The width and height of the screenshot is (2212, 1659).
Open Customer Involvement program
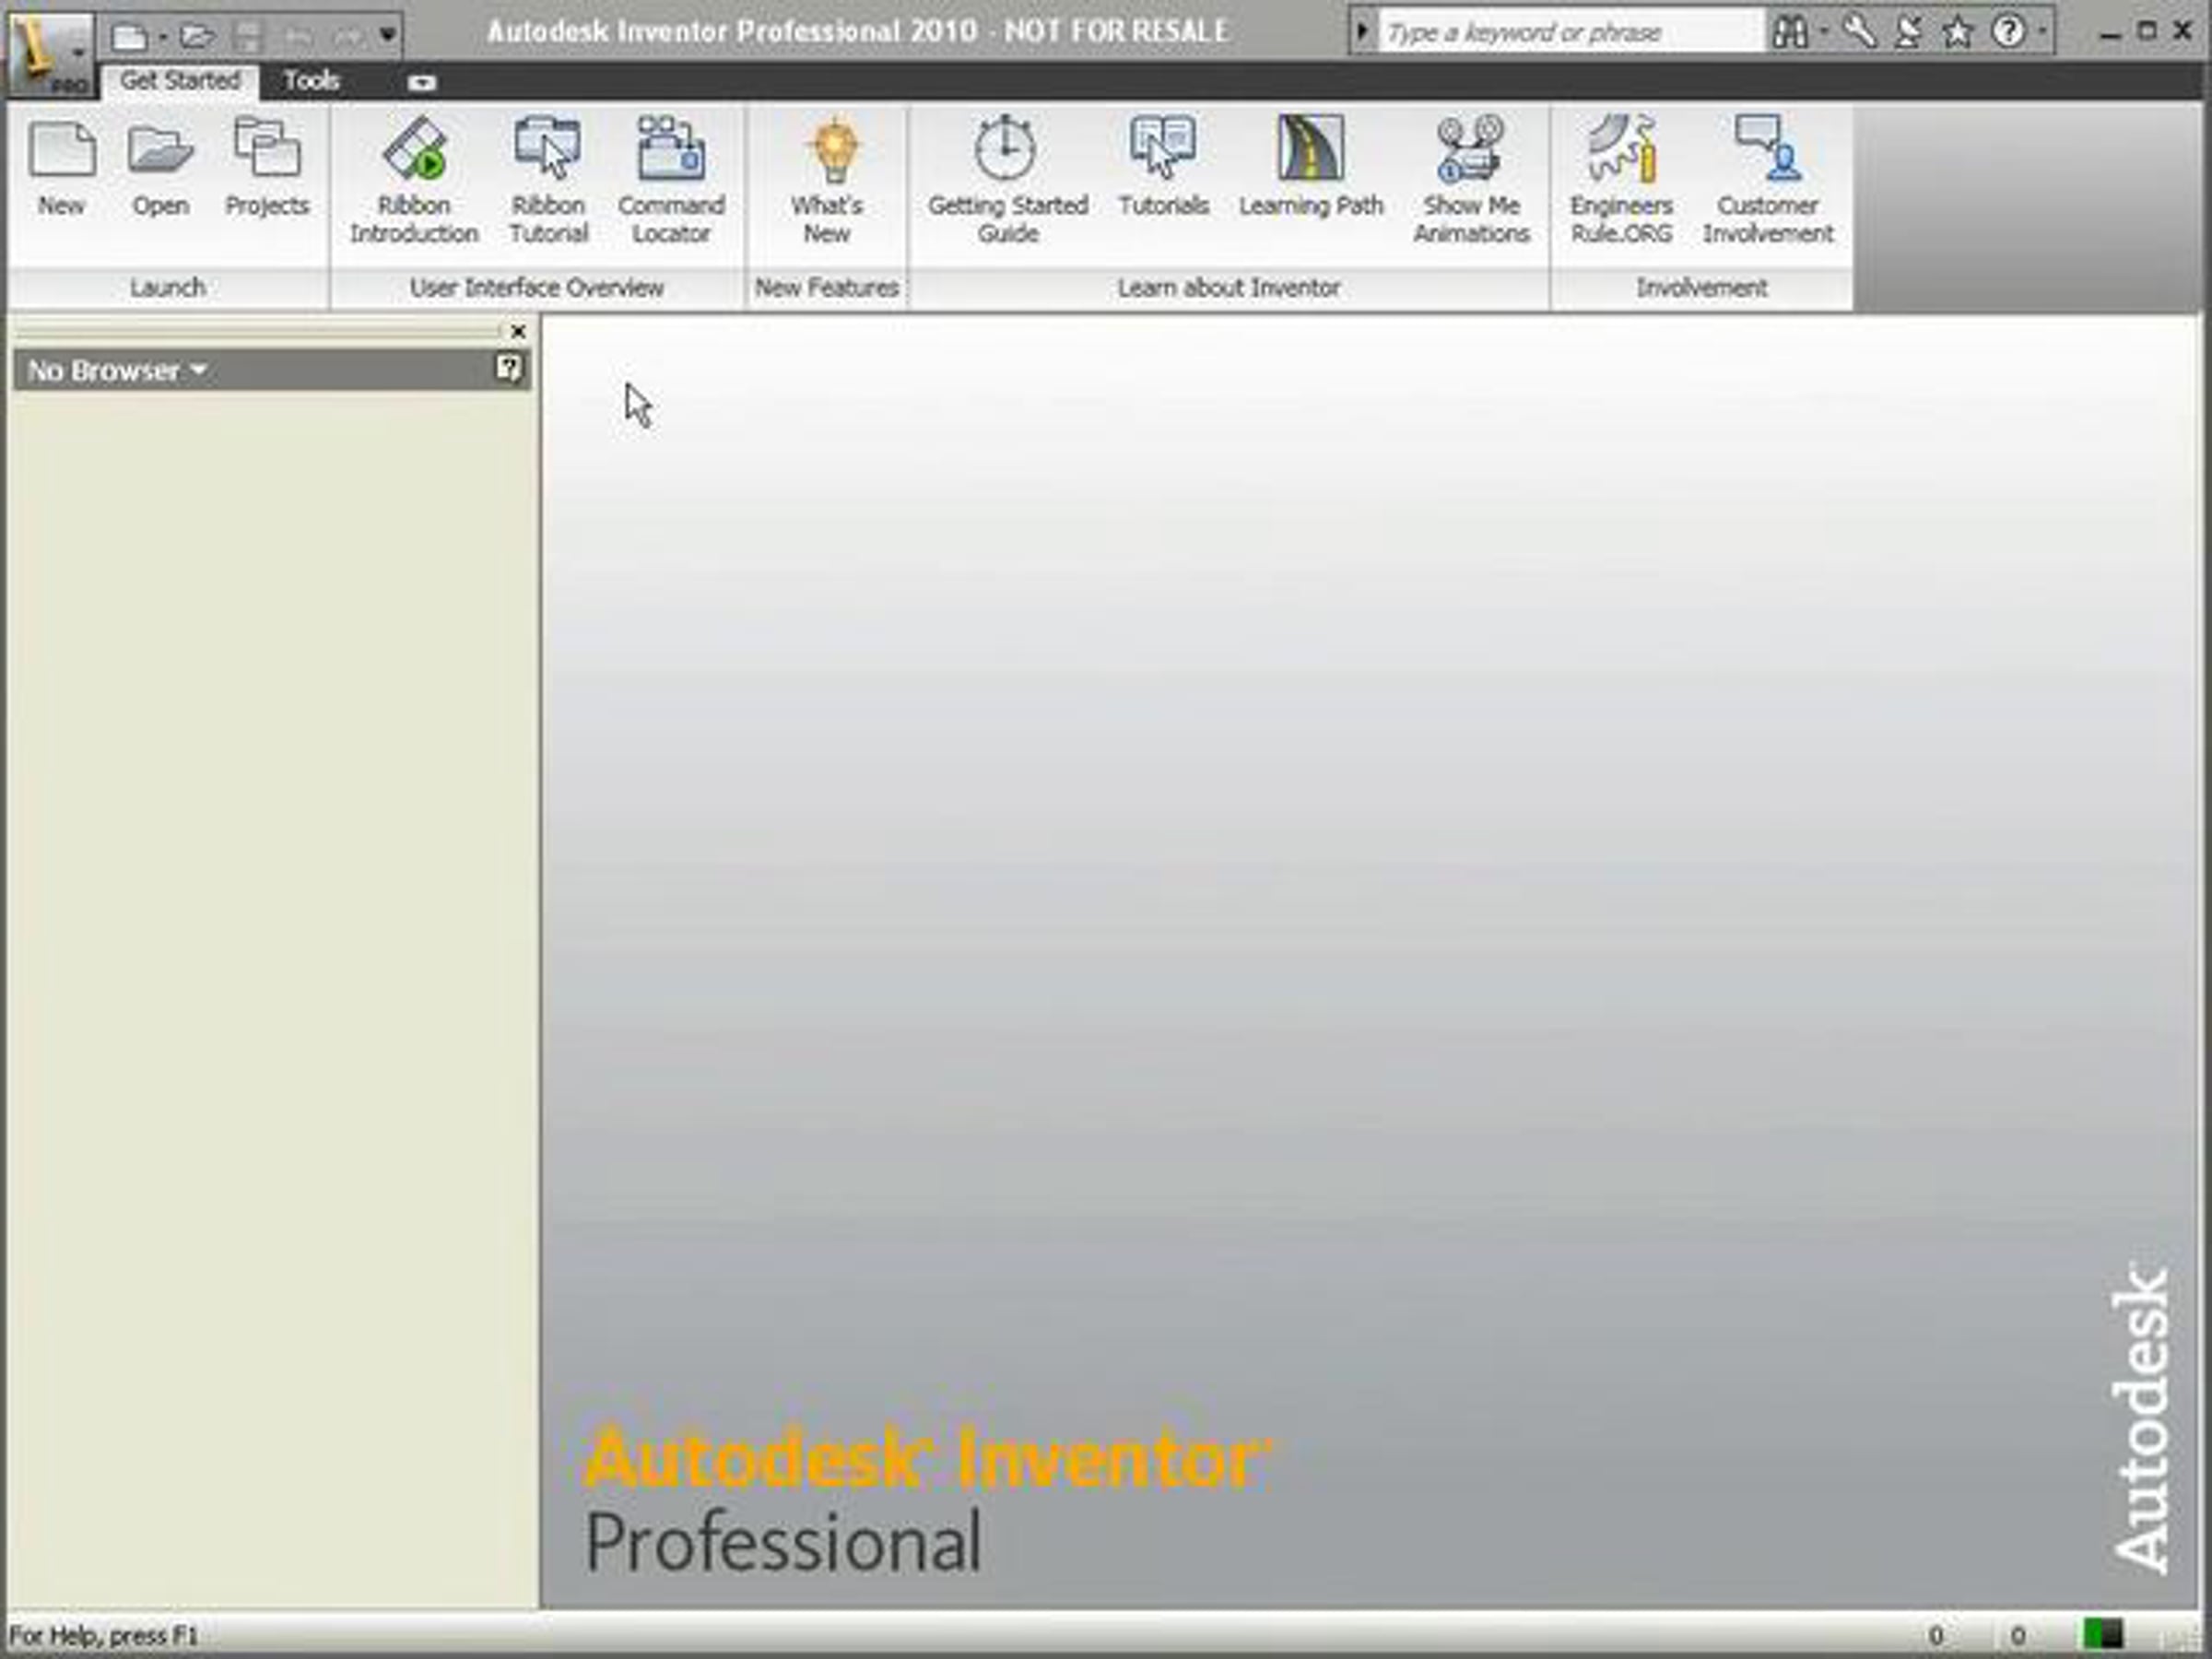pos(1768,180)
